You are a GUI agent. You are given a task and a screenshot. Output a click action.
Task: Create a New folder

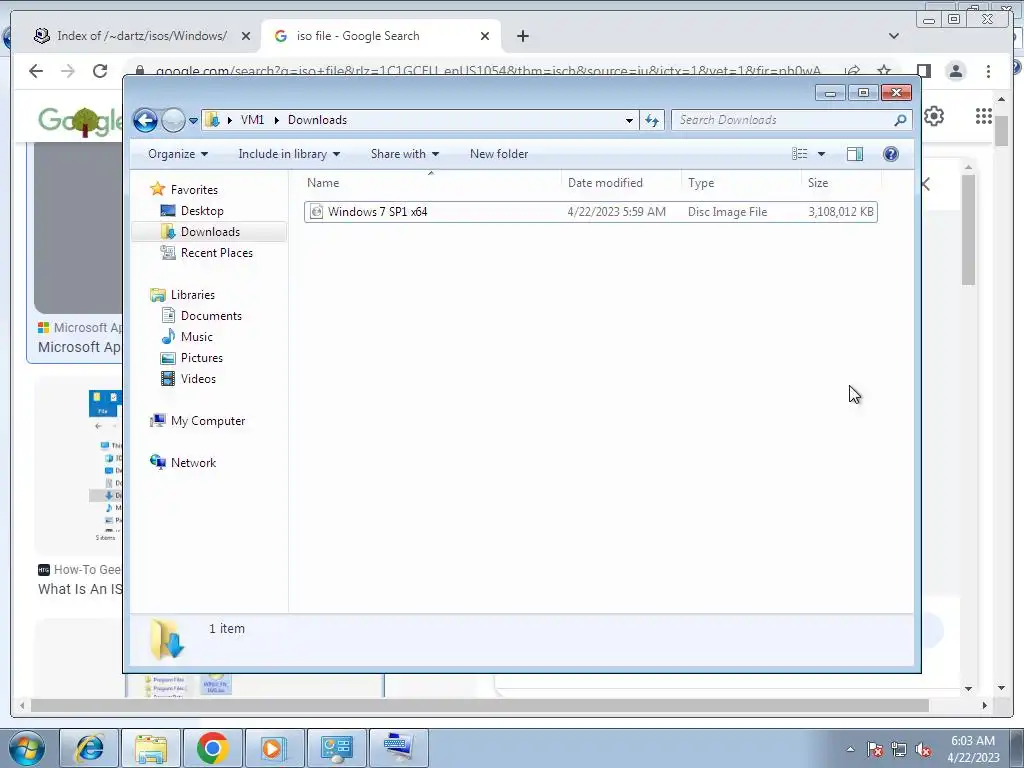pos(499,154)
